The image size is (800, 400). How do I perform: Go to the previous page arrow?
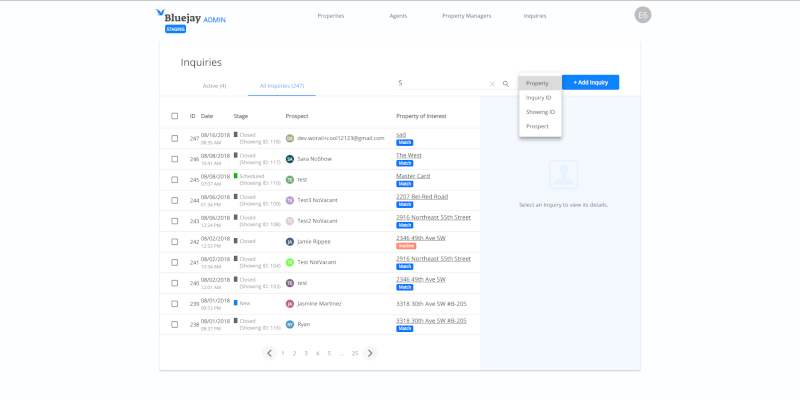[269, 353]
